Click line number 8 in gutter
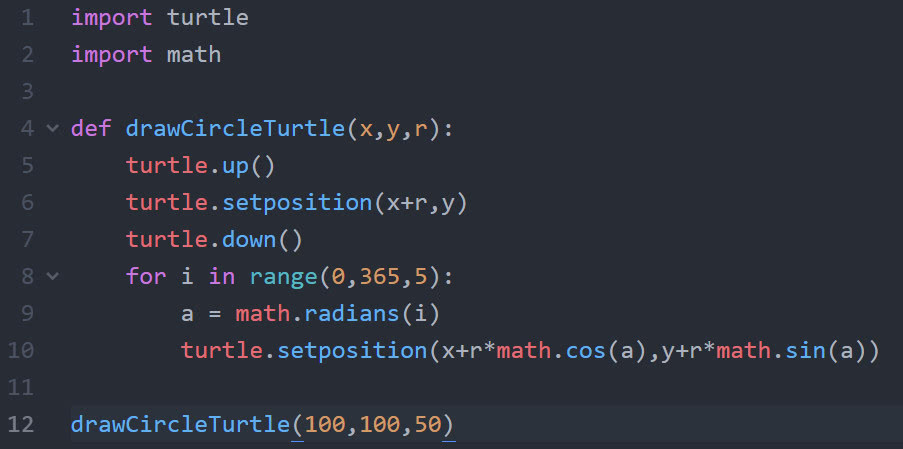This screenshot has height=449, width=903. 27,276
